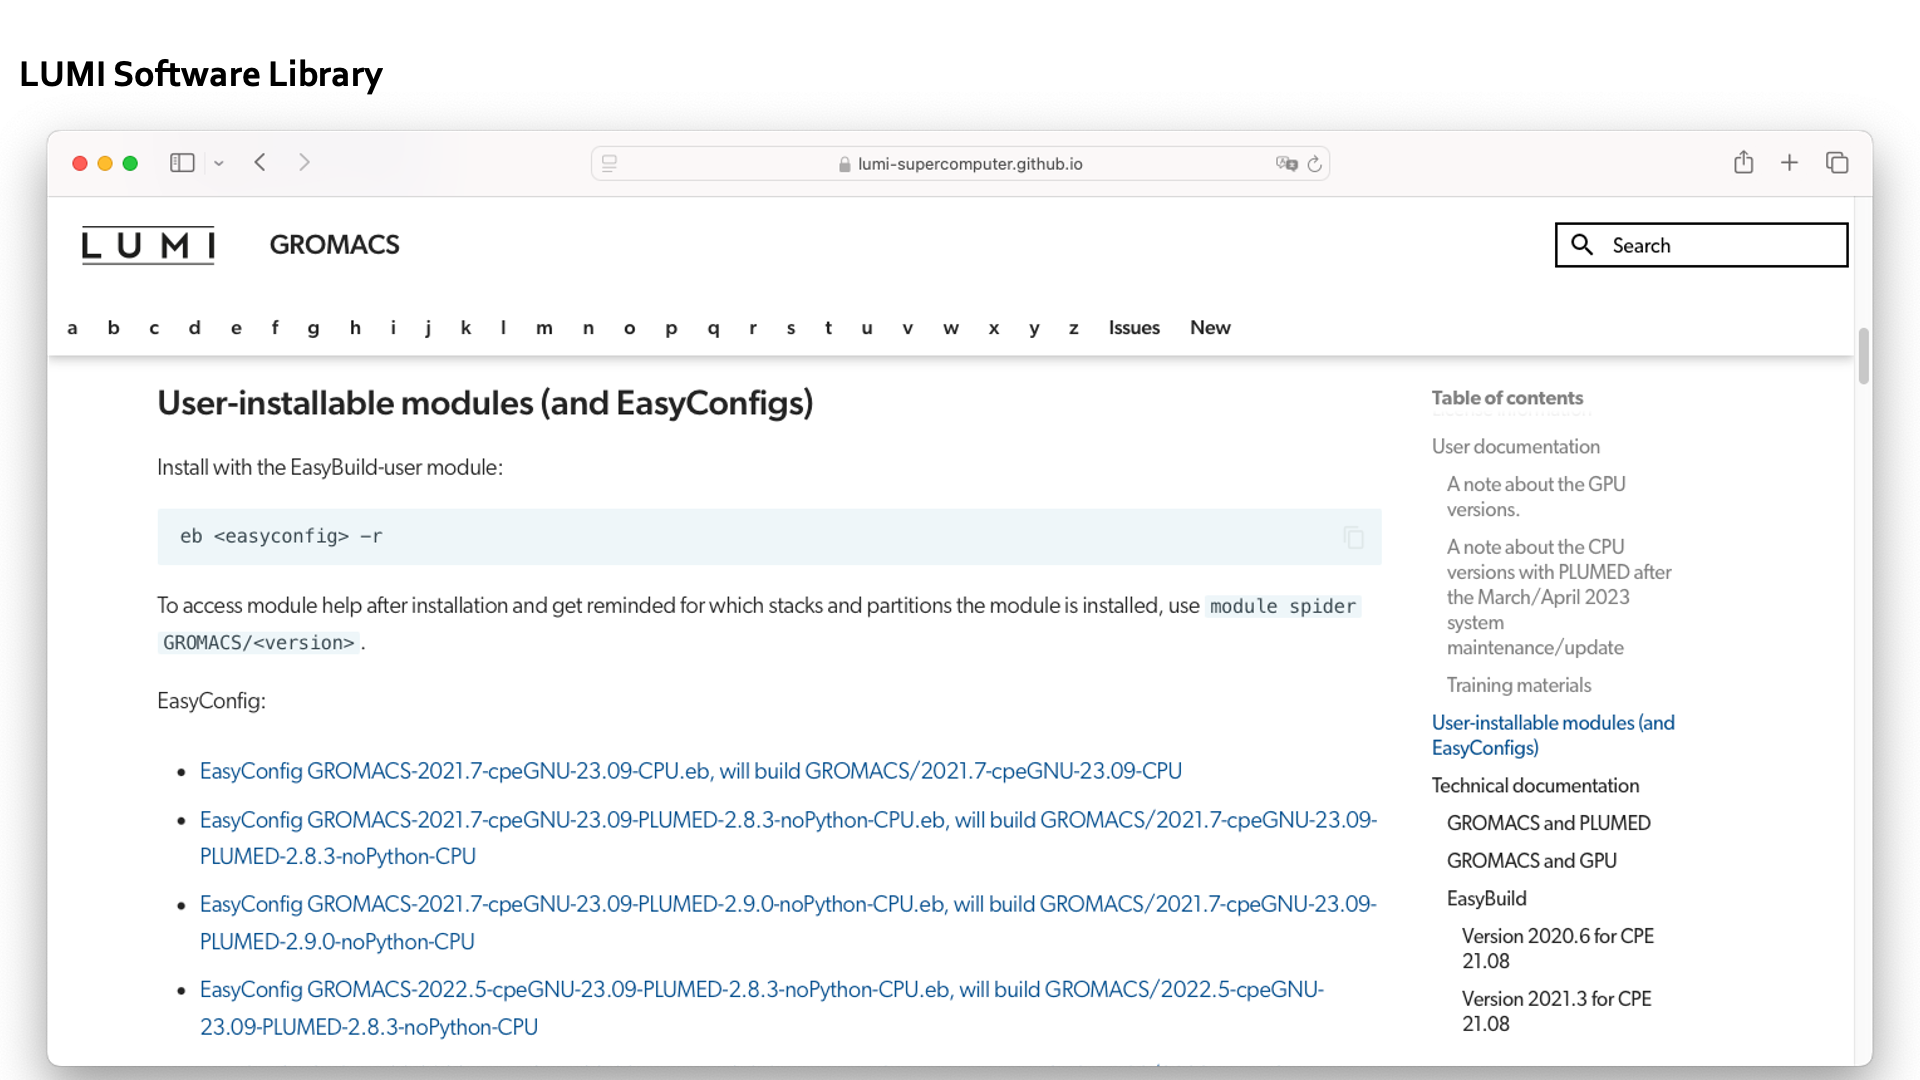Open GROMACS-2022.5 PLUMED-2.8.3-noPython-CPU EasyConfig link
Viewport: 1920px width, 1080px height.
point(762,1008)
